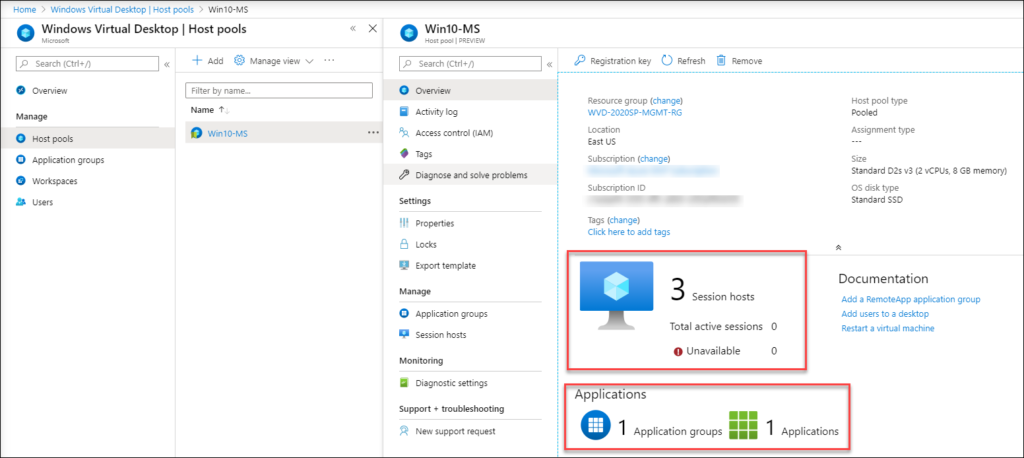Close the Host pools blade
This screenshot has height=458, width=1024.
(373, 29)
